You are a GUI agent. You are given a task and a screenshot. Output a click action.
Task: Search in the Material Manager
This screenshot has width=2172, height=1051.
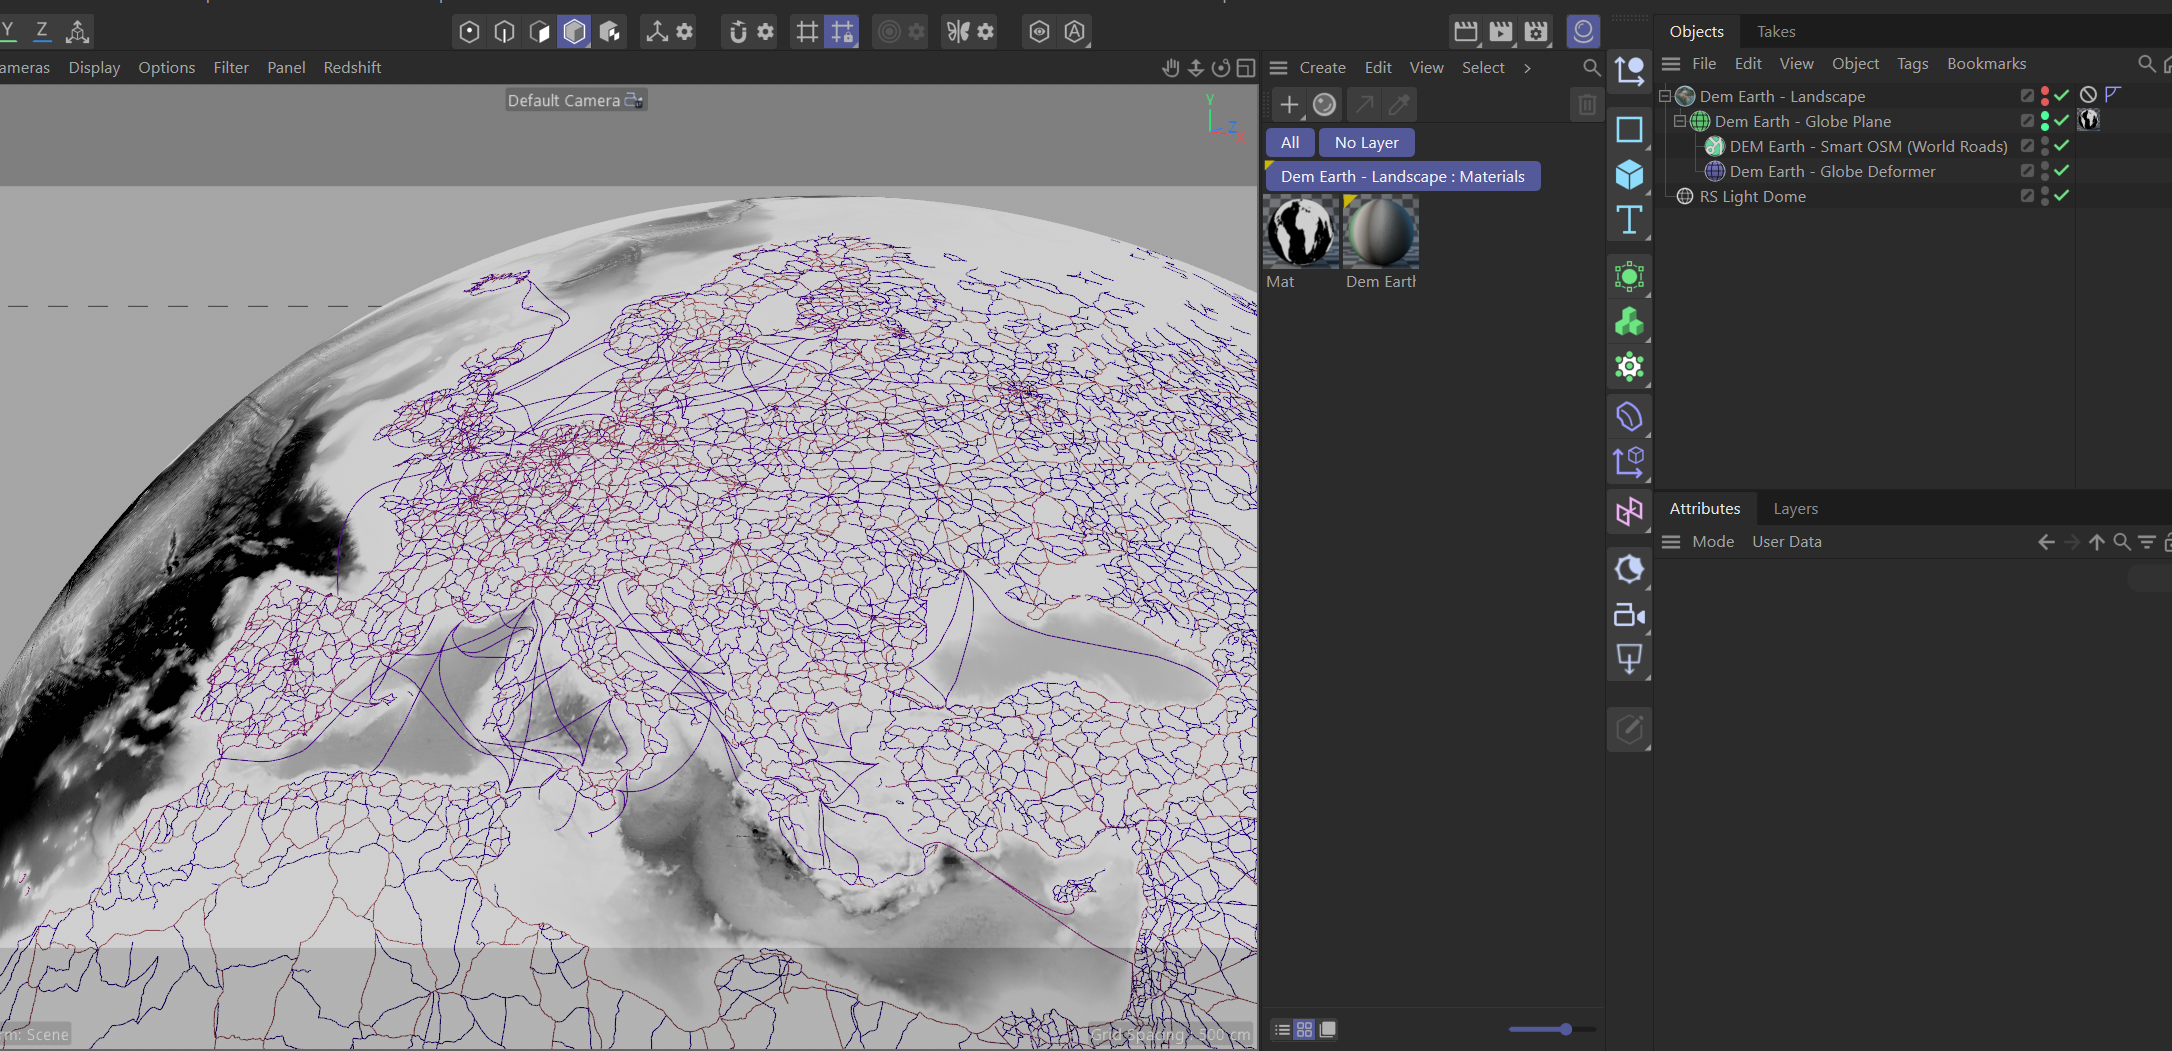pyautogui.click(x=1591, y=67)
